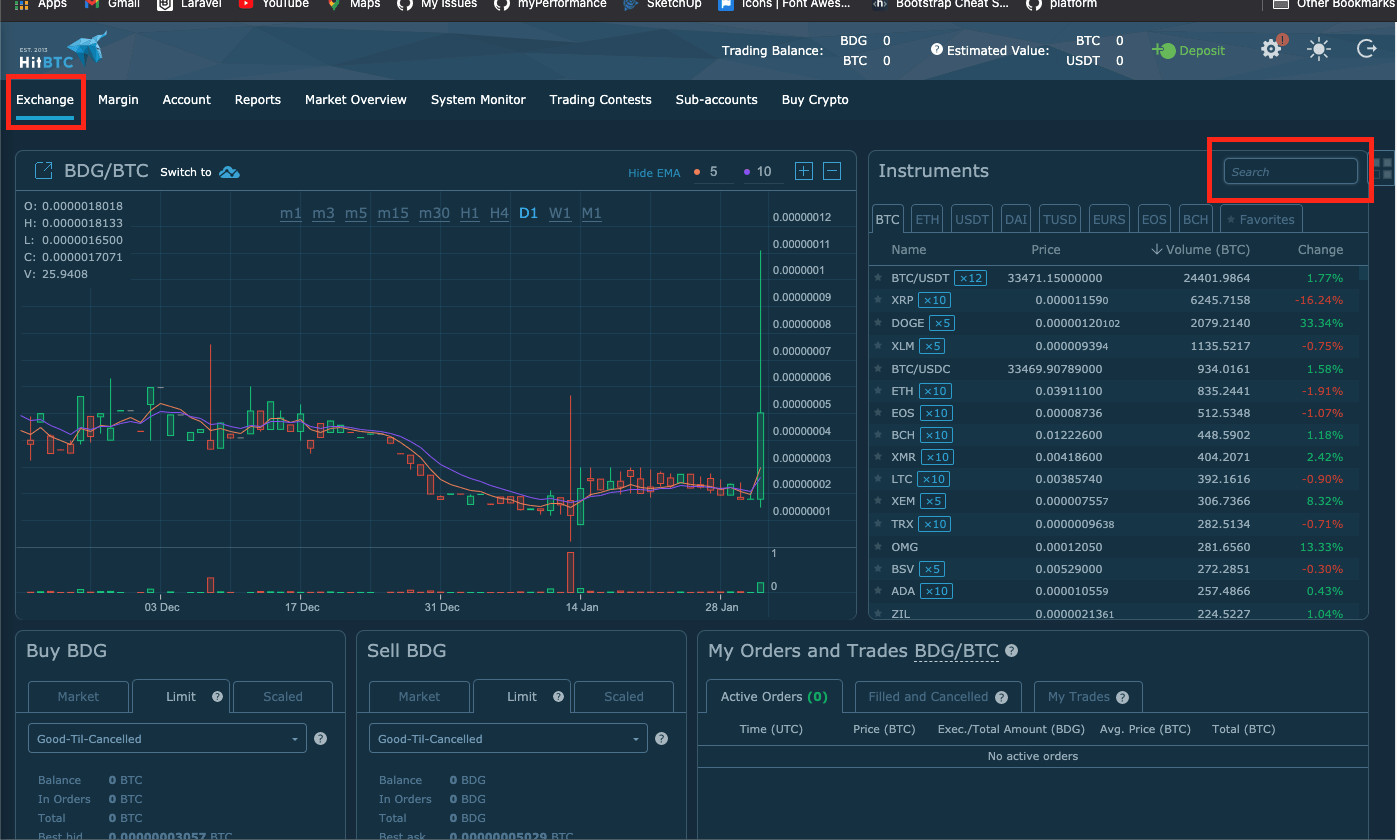Open the Sub-accounts page
This screenshot has height=840, width=1397.
pos(716,100)
